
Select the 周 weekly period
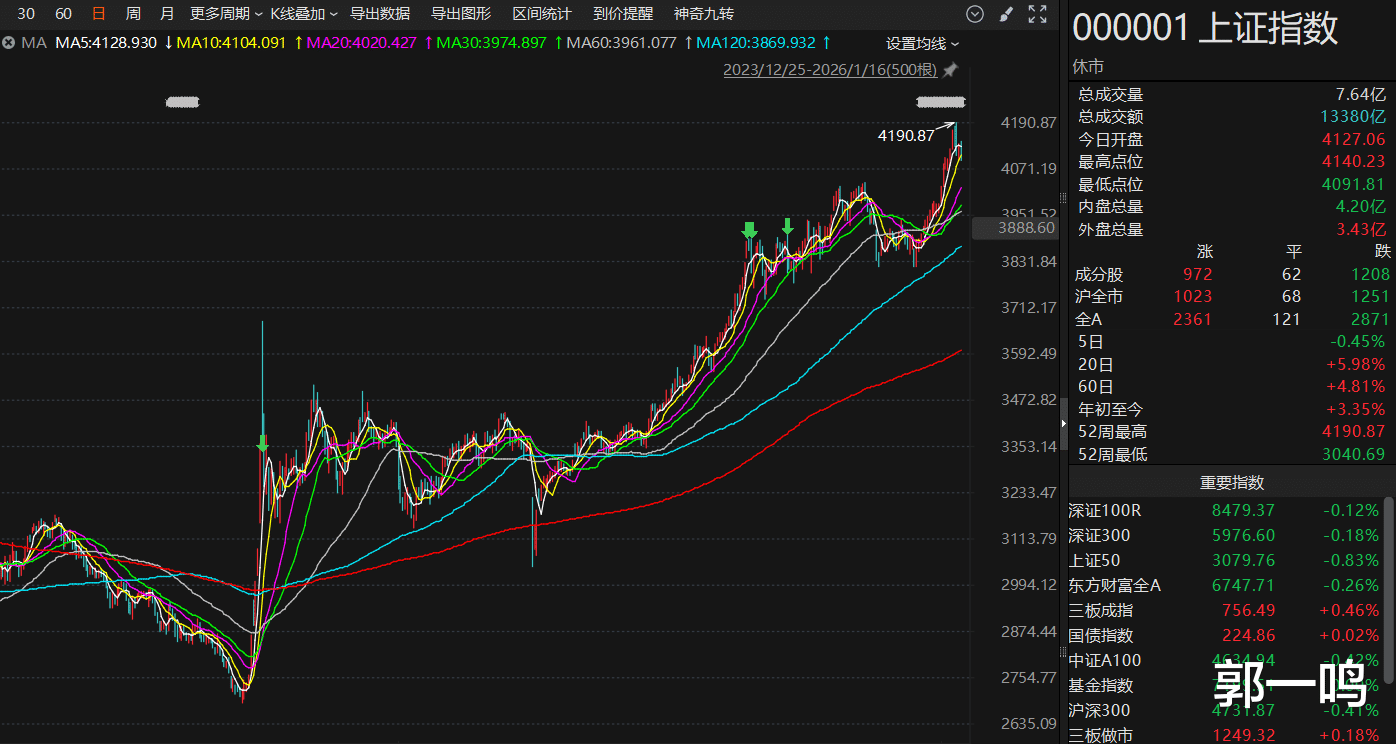[x=133, y=14]
